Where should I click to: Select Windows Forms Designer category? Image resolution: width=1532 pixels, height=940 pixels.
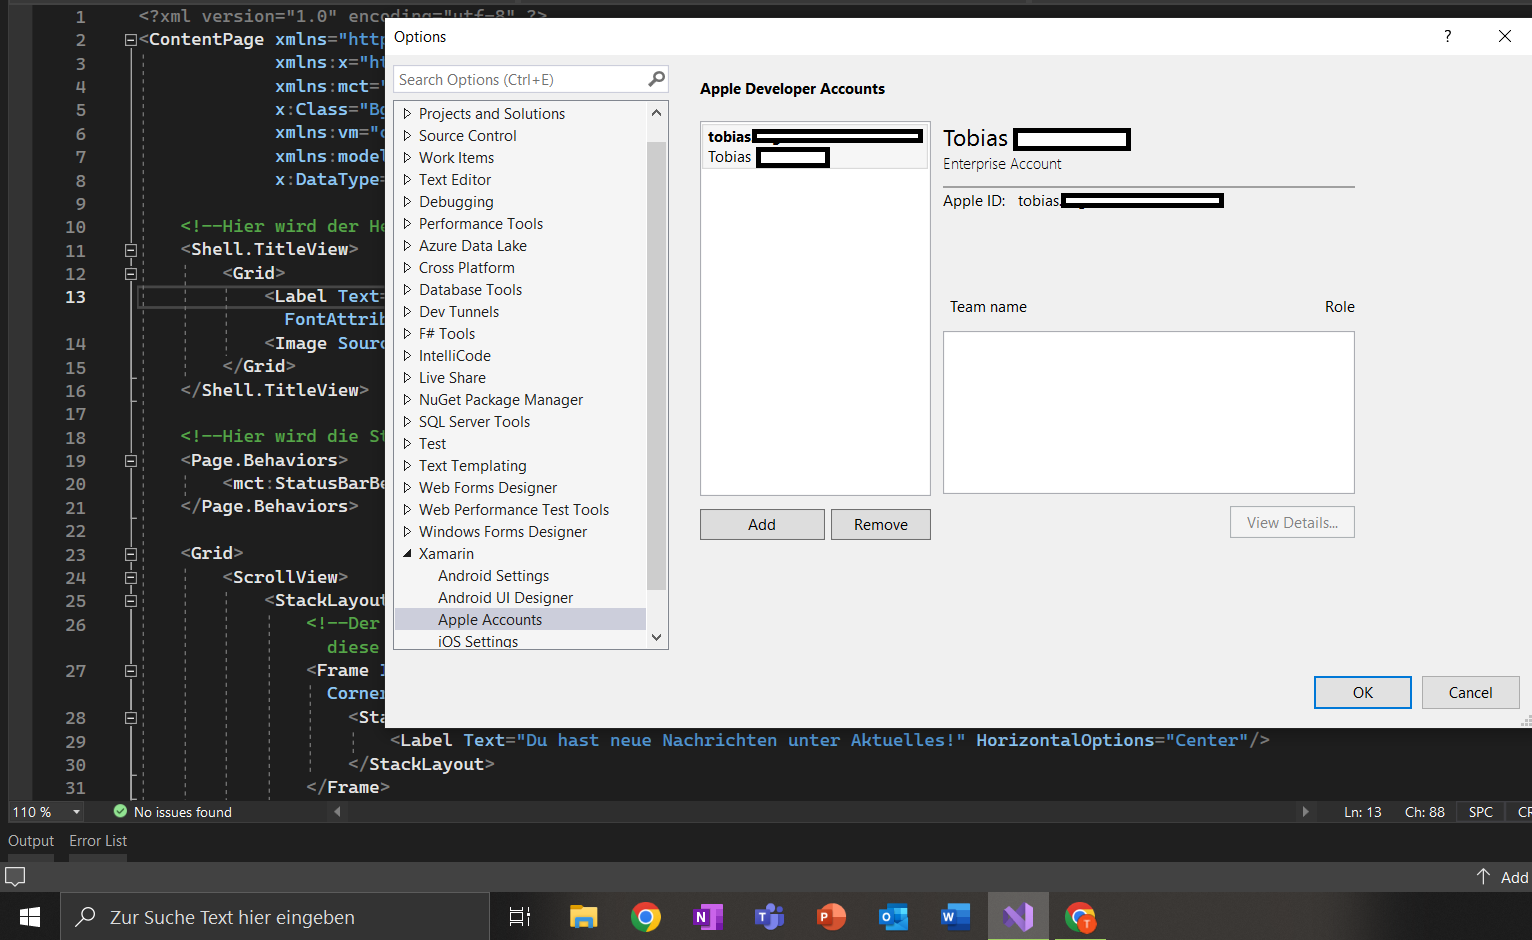click(x=503, y=531)
